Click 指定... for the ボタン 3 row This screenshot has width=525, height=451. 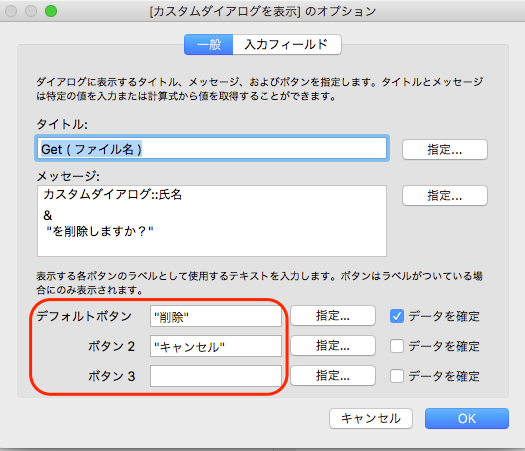coord(333,376)
